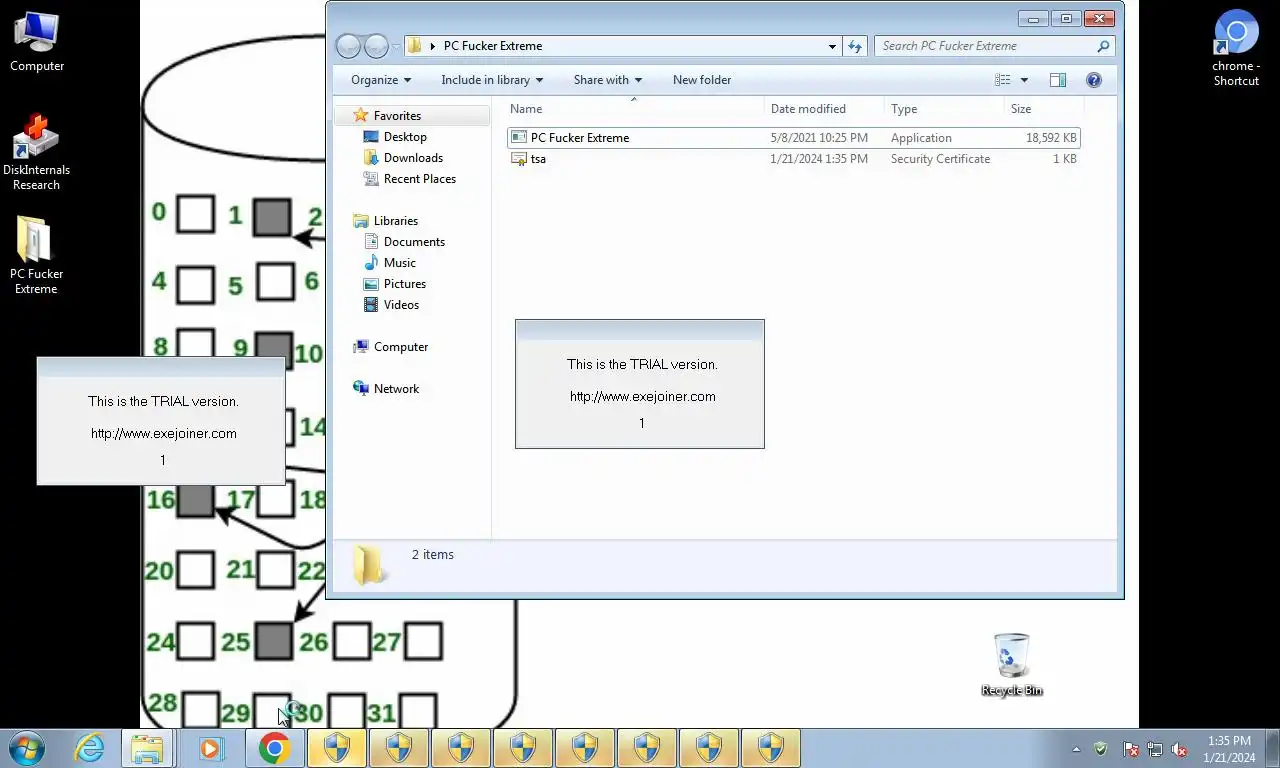
Task: Select Libraries in the navigation pane
Action: tap(396, 221)
